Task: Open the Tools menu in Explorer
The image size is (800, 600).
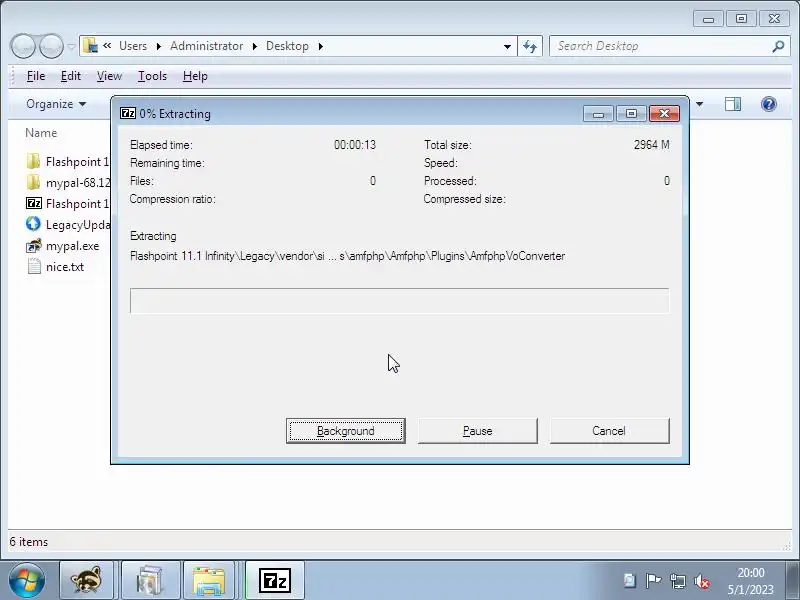Action: [152, 76]
